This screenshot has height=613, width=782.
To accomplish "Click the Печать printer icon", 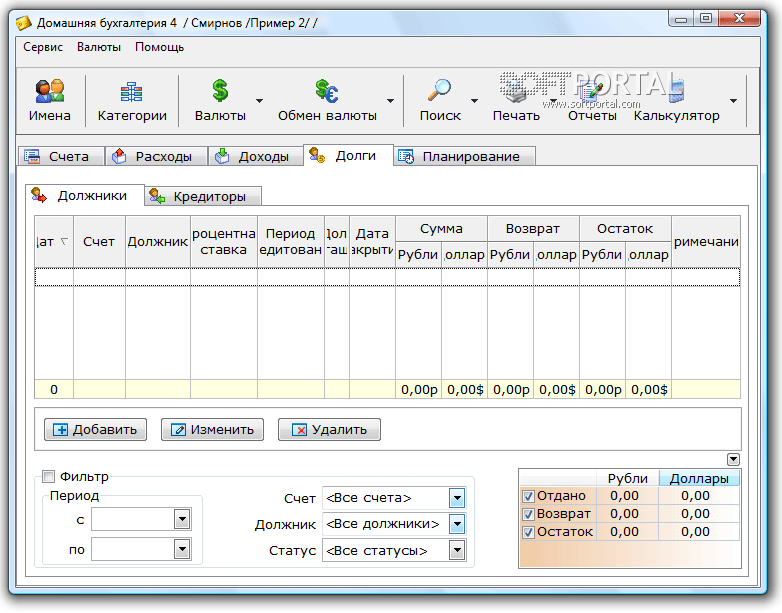I will (x=516, y=92).
